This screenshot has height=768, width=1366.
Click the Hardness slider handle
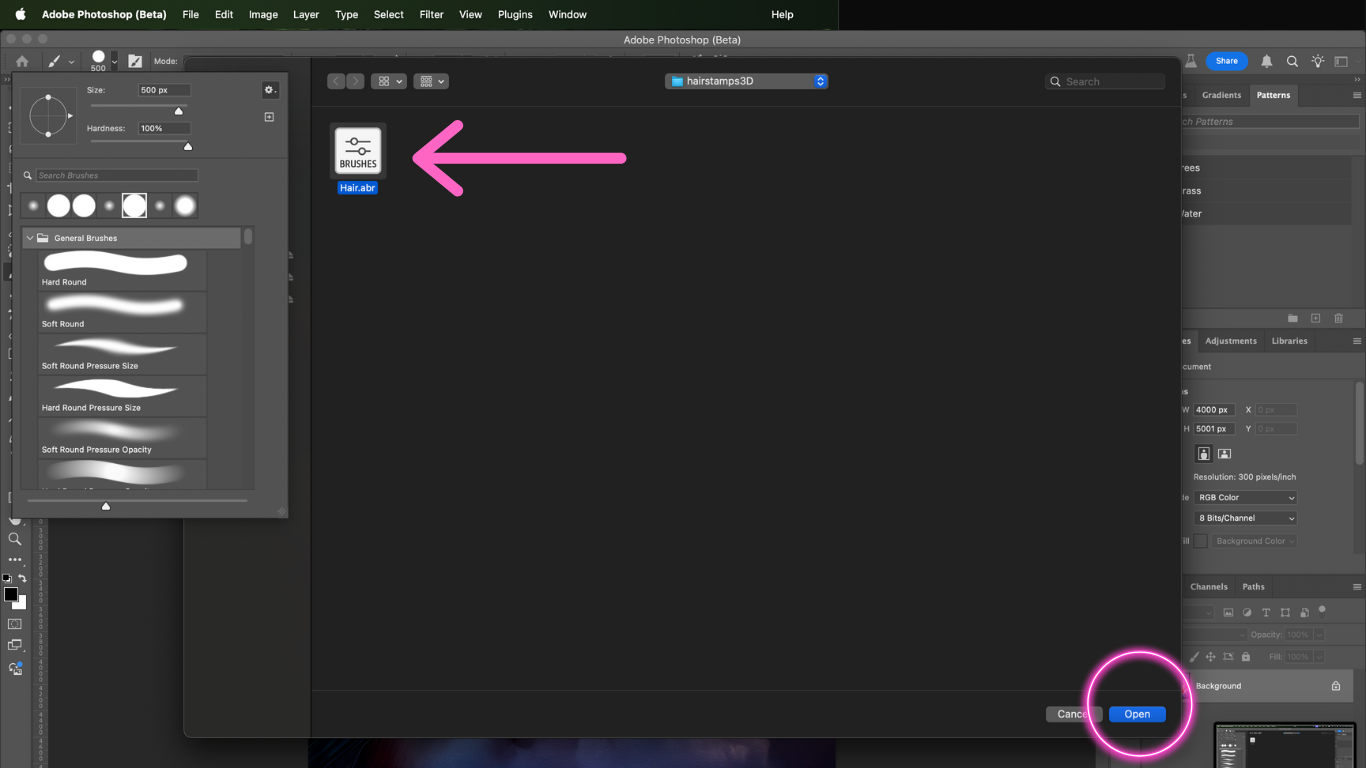pyautogui.click(x=187, y=146)
